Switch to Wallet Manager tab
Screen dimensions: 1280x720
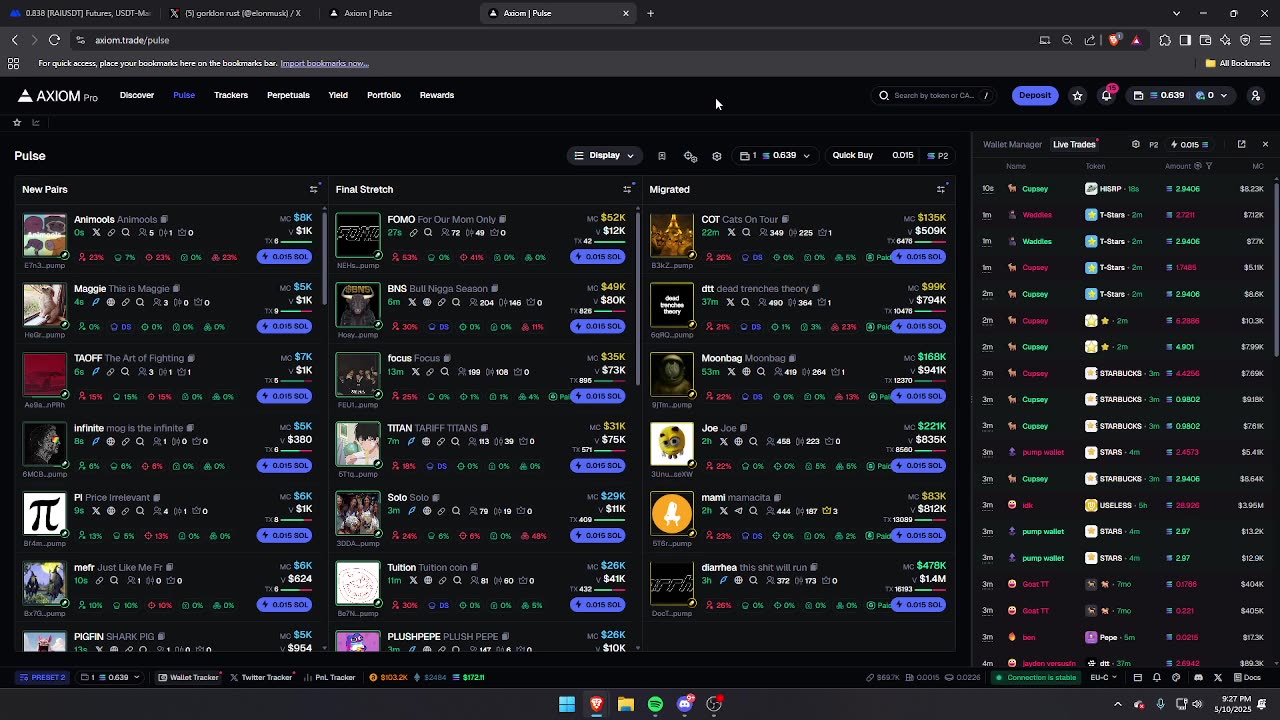point(1012,144)
